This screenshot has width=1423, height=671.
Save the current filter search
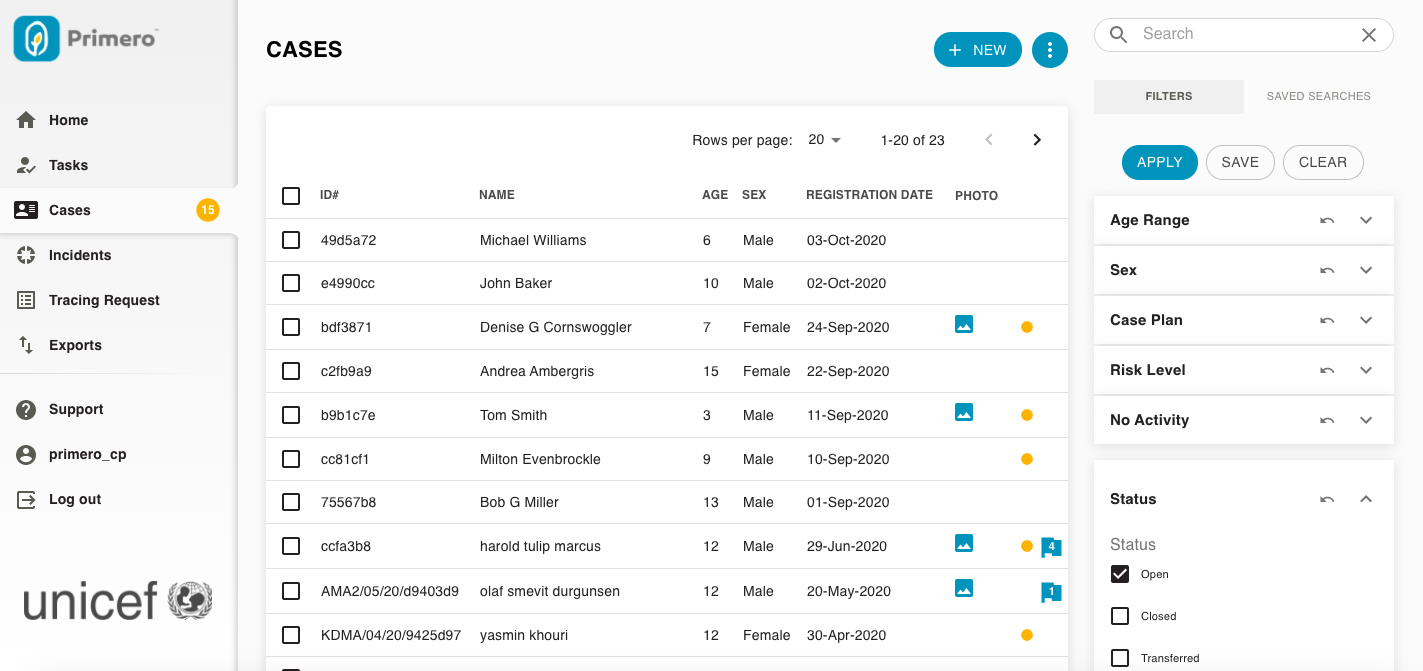1240,162
